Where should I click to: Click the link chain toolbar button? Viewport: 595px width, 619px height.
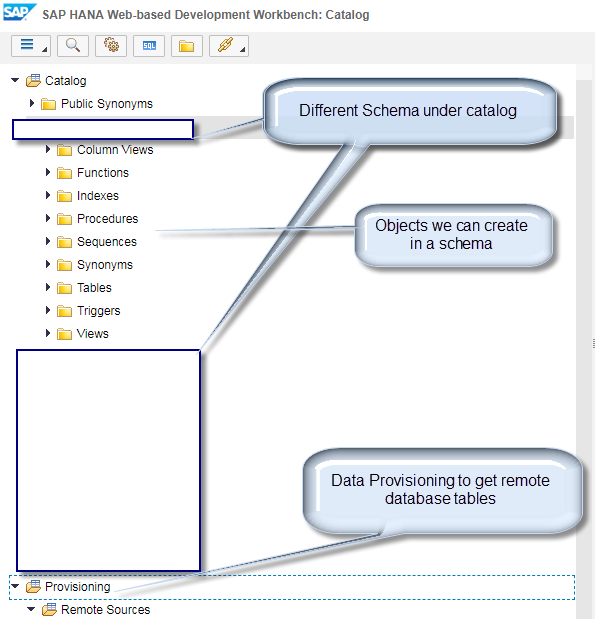[x=229, y=46]
